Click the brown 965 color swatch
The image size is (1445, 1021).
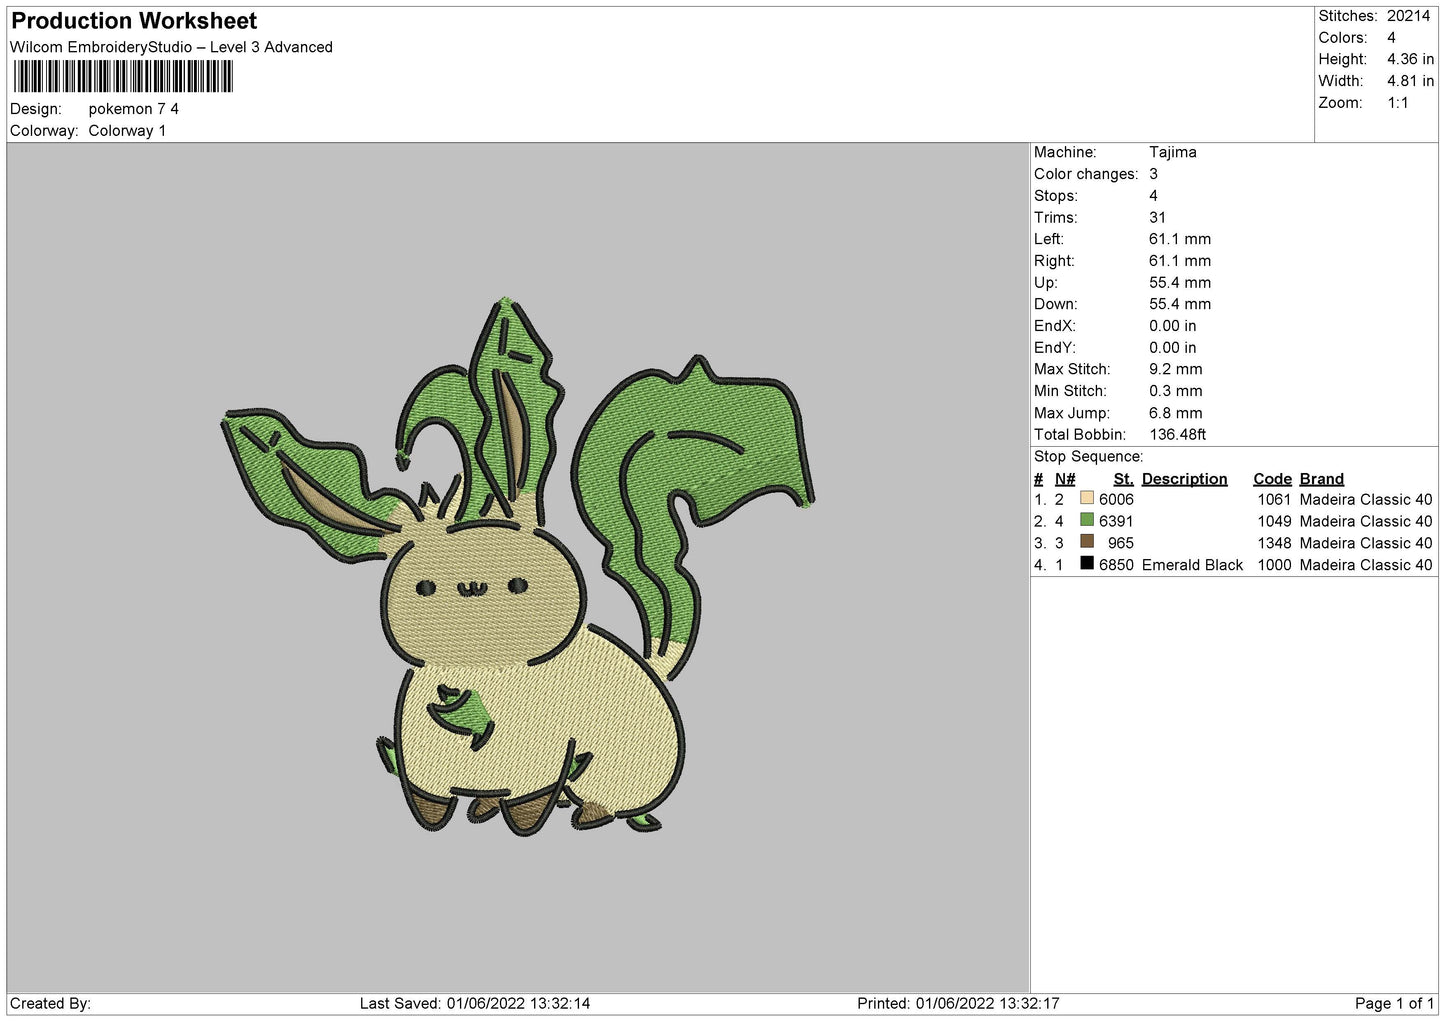tap(1087, 542)
